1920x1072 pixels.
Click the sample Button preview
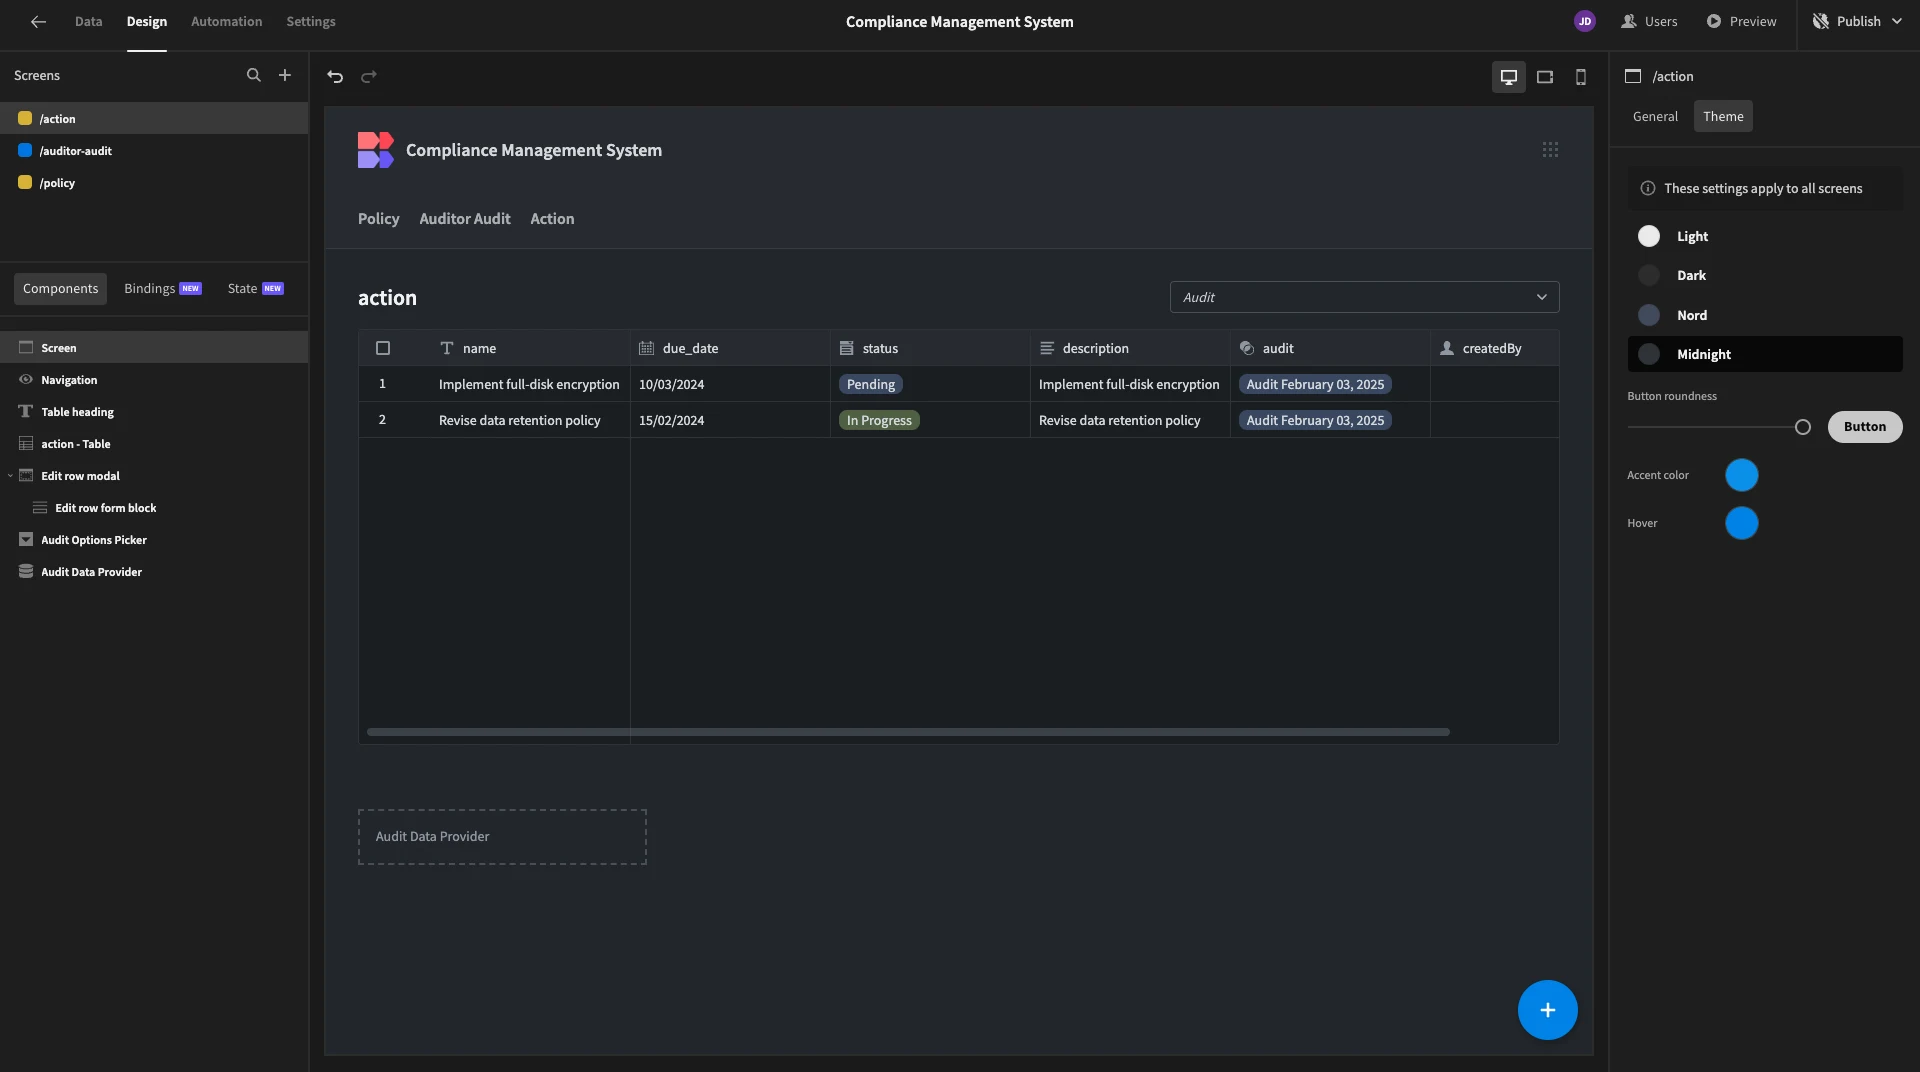coord(1865,426)
